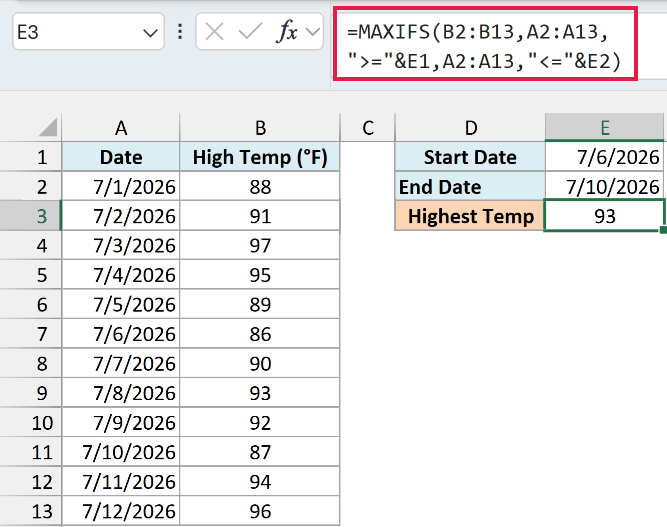The image size is (667, 527).
Task: Click the "High Temp (°F)" header cell
Action: 260,157
